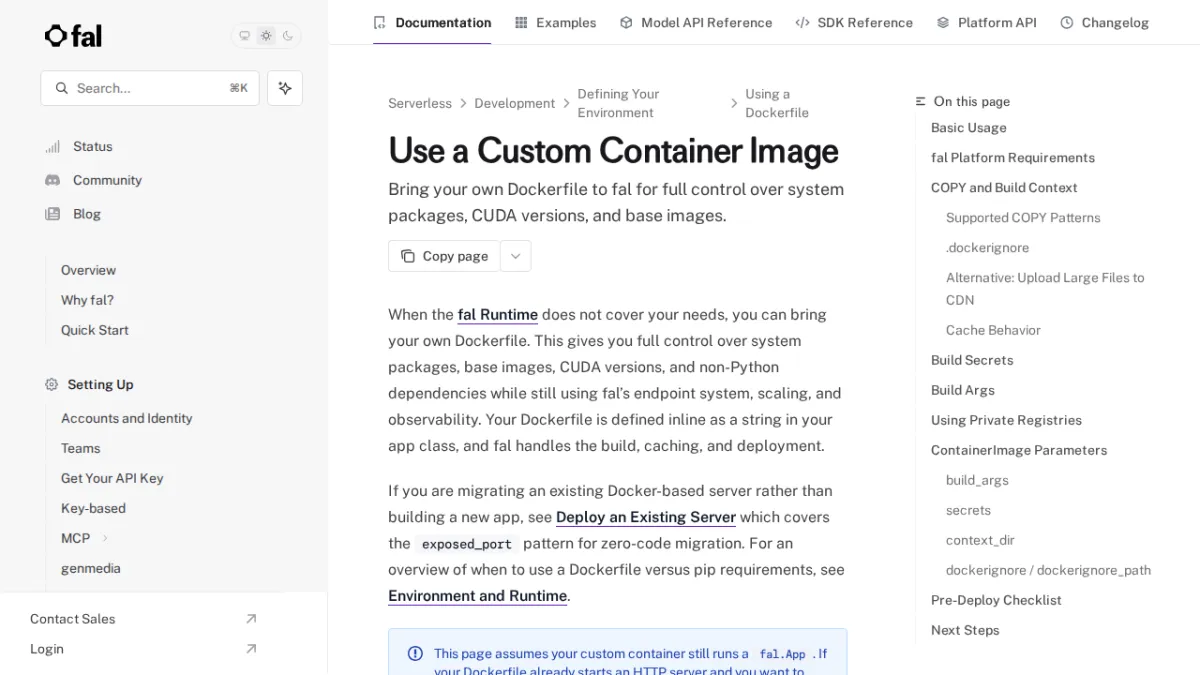Image resolution: width=1200 pixels, height=675 pixels.
Task: Jump to COPY and Build Context
Action: (1004, 188)
